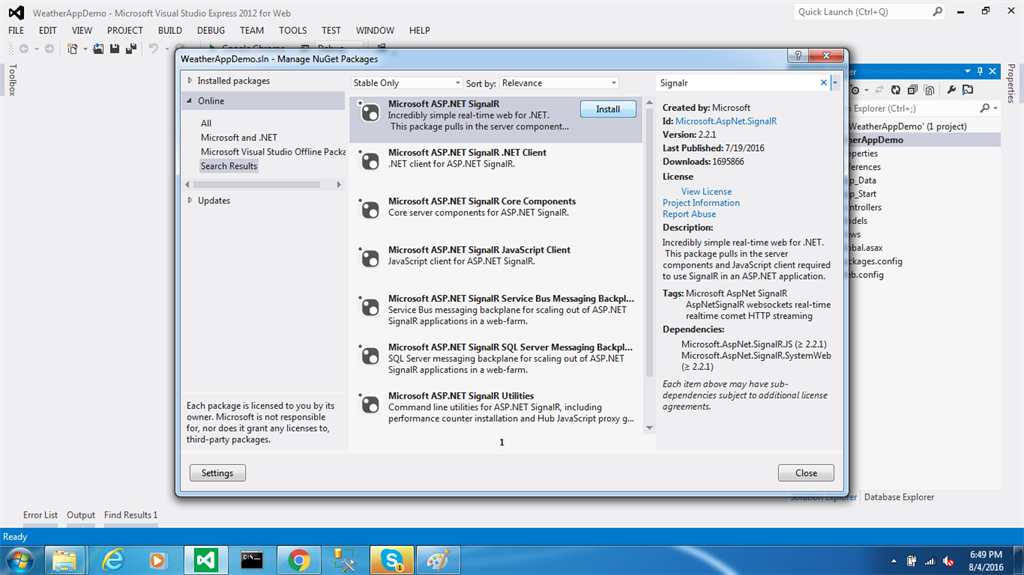Viewport: 1024px width, 575px height.
Task: Open the TOOLS menu
Action: [x=293, y=30]
